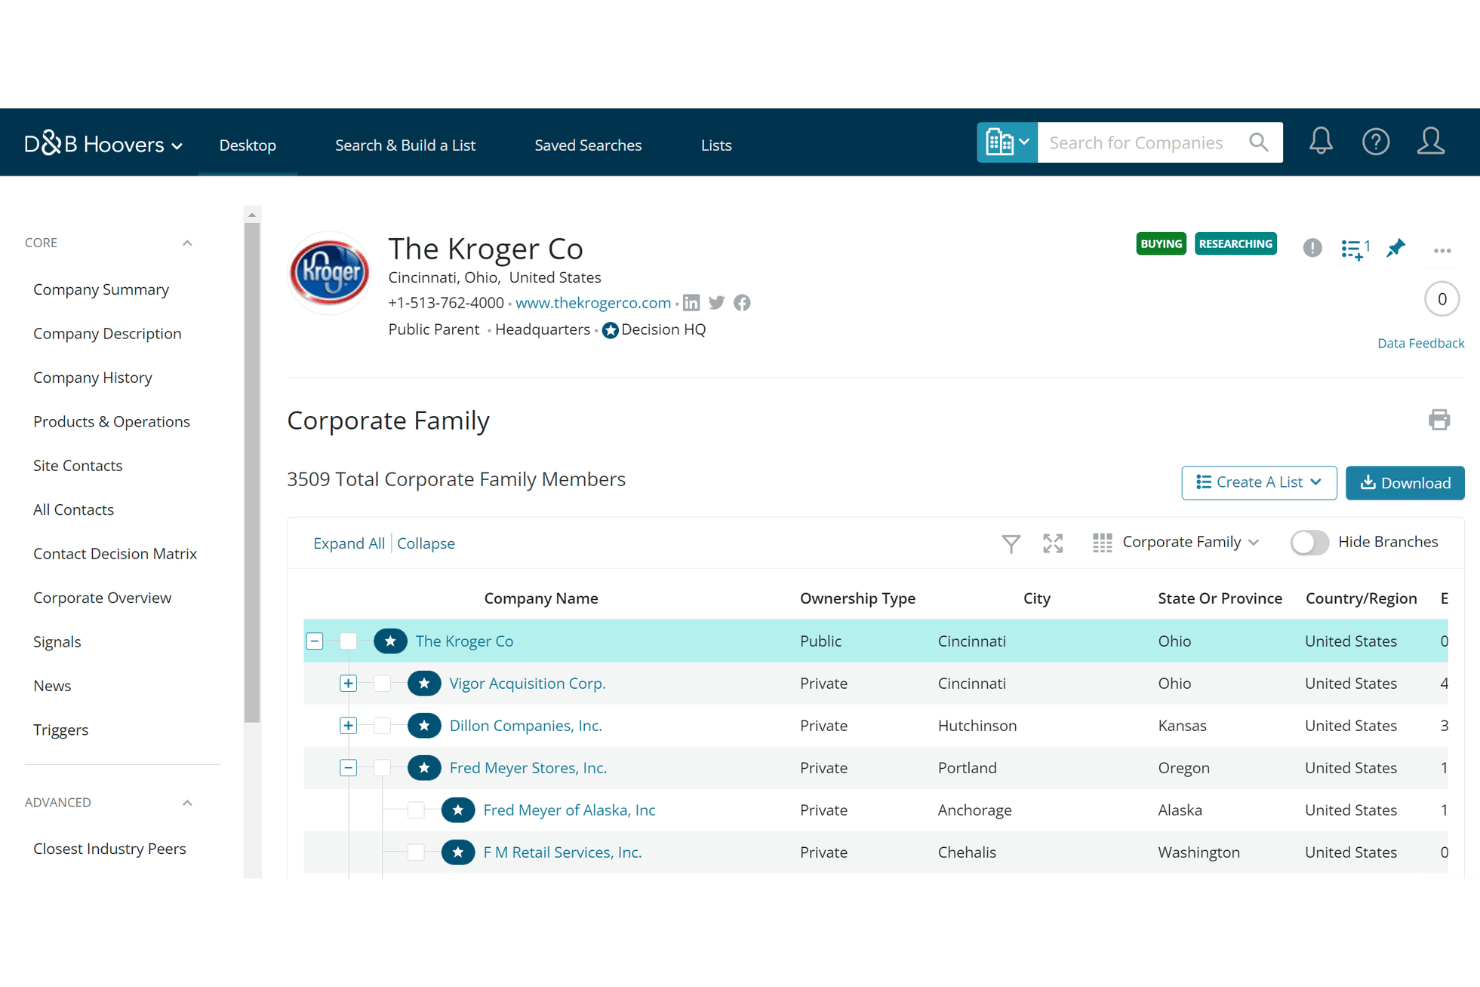Open the search type building dropdown
The image size is (1480, 987).
tap(1007, 142)
